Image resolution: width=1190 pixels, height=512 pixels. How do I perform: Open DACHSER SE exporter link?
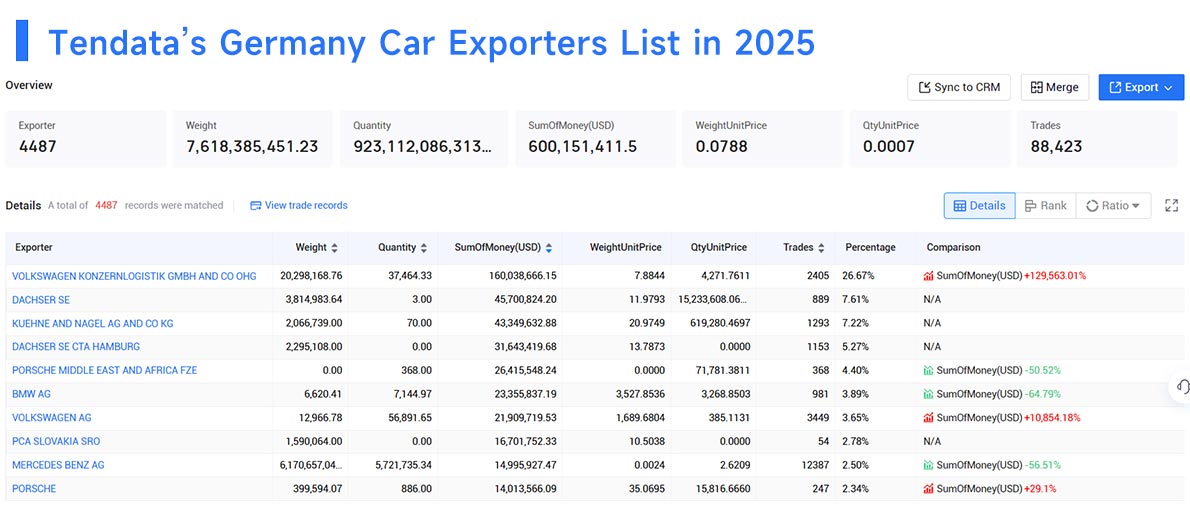[41, 300]
